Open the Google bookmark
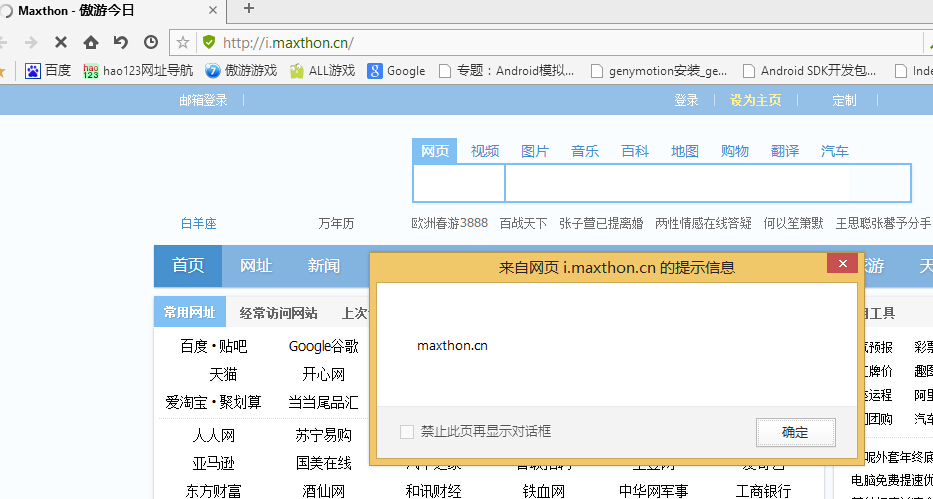The image size is (933, 499). pyautogui.click(x=396, y=71)
